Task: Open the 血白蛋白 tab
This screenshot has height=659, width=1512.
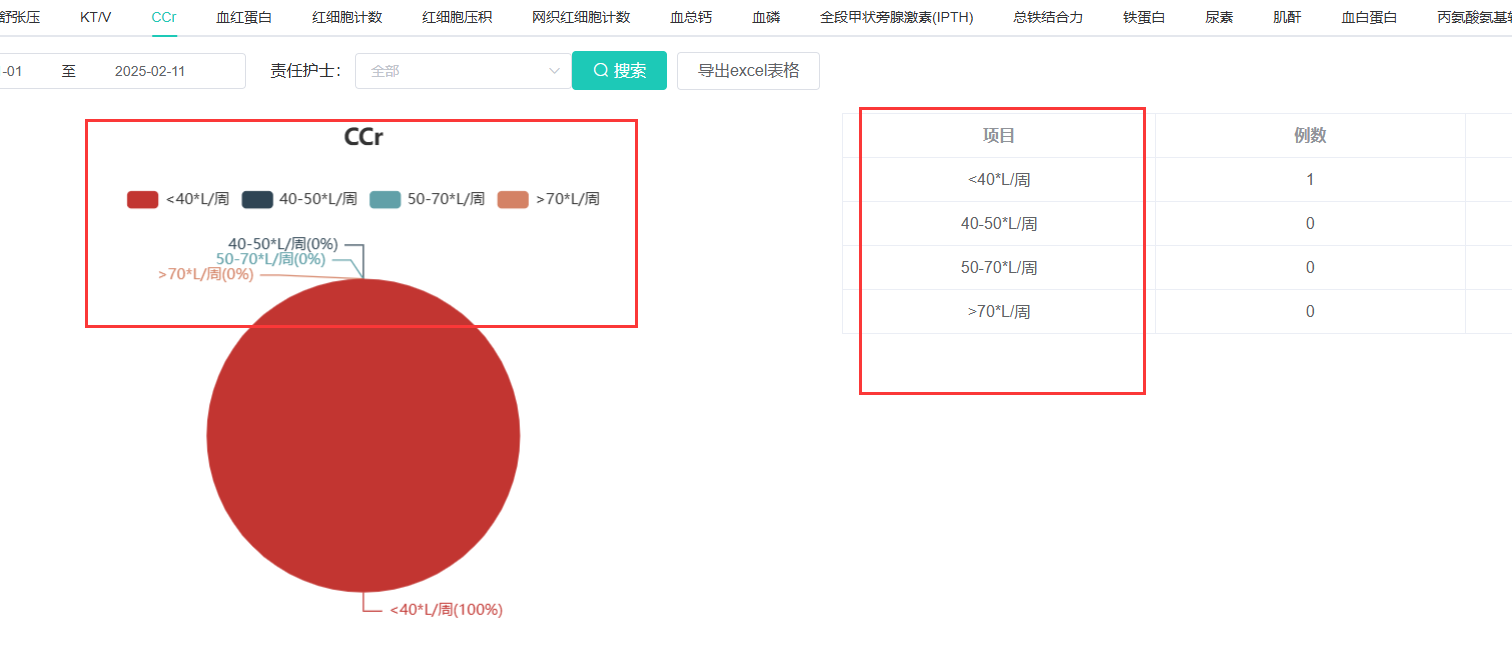Action: click(1369, 17)
